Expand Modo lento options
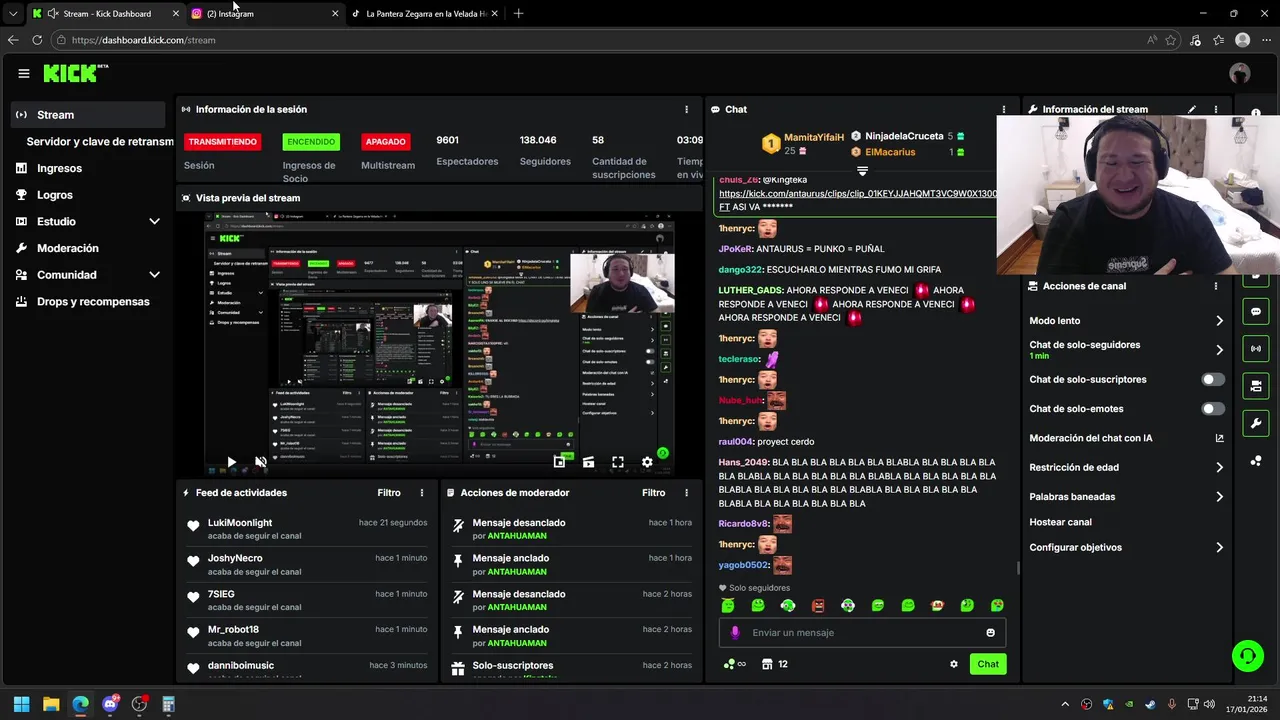 1219,321
